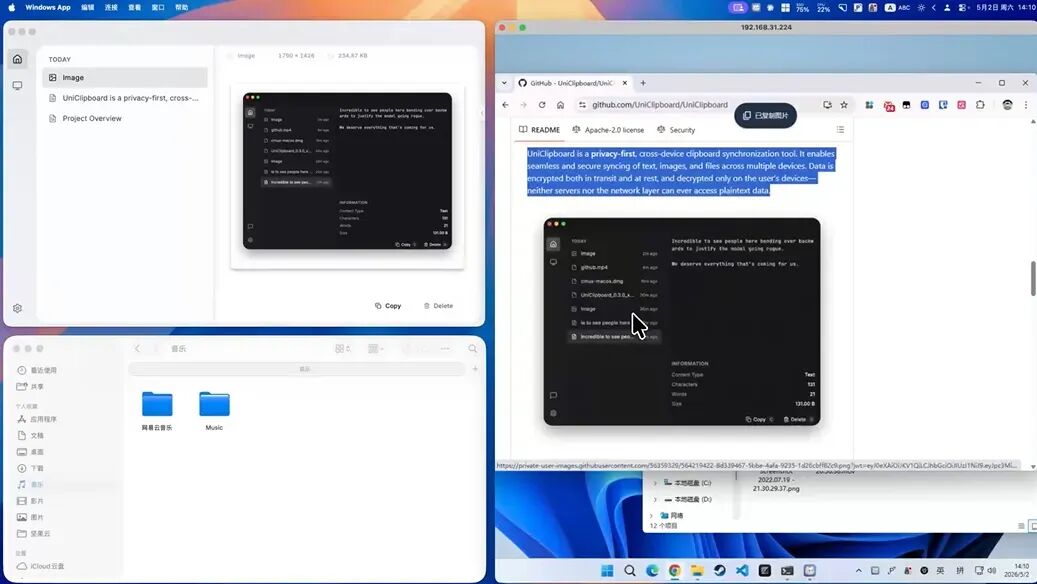The image size is (1037, 584).
Task: Select the 网易云音乐 folder
Action: tap(157, 411)
